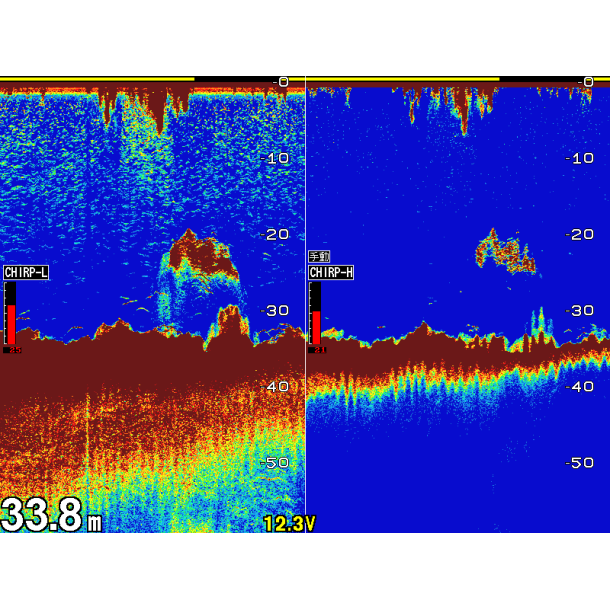Screen dimensions: 610x610
Task: Click the 30 depth marker, left panel
Action: [276, 310]
